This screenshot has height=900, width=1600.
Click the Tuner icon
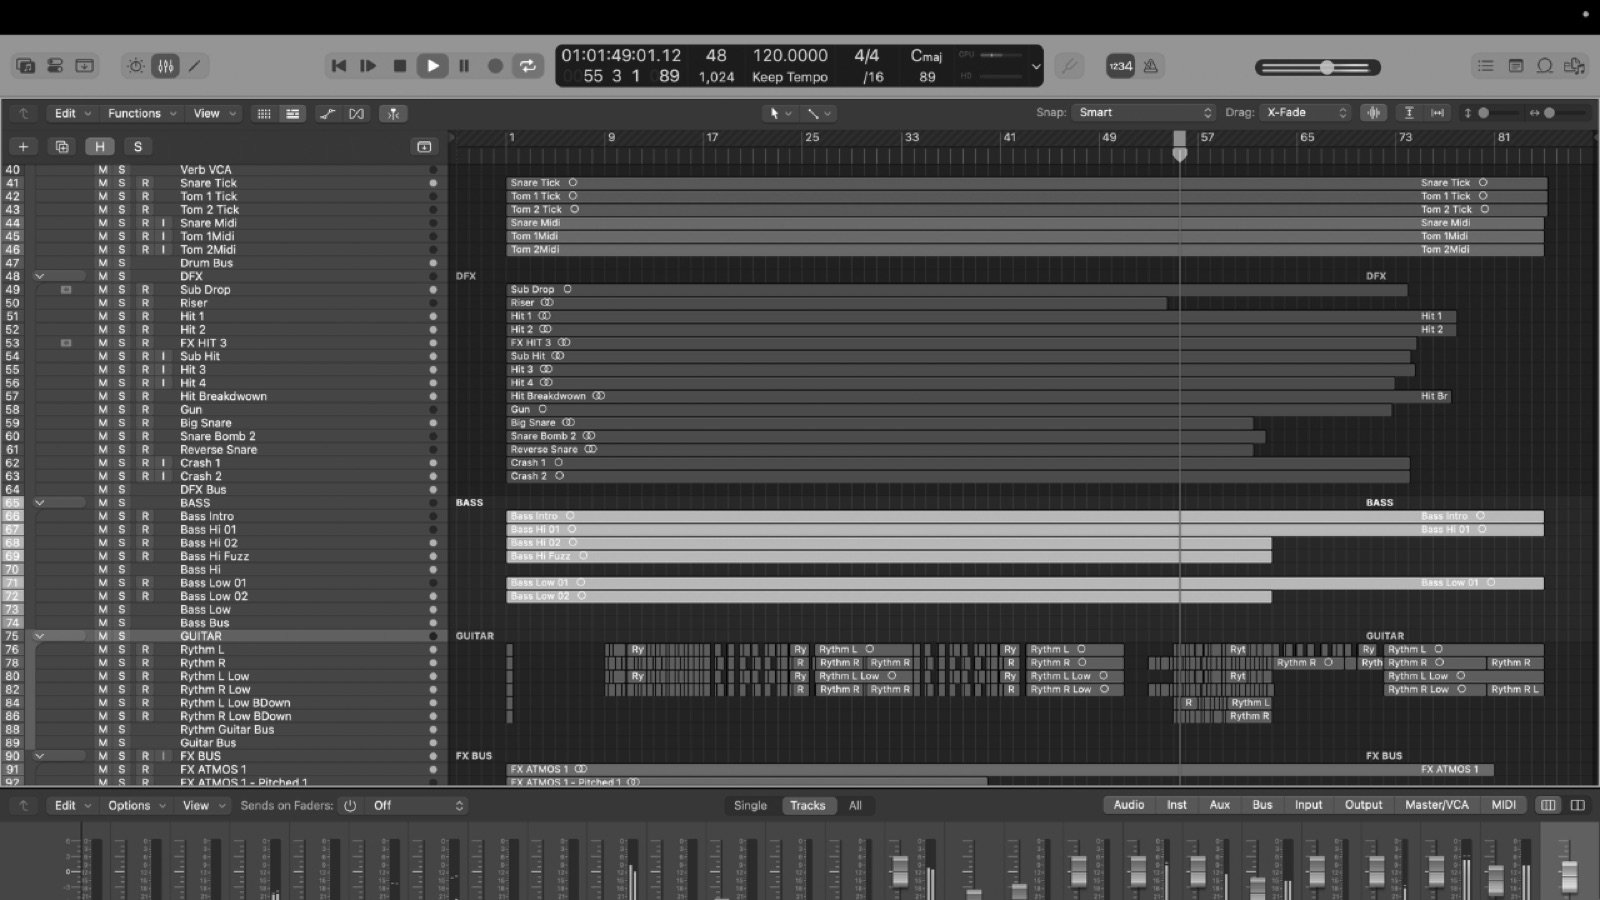(1069, 66)
